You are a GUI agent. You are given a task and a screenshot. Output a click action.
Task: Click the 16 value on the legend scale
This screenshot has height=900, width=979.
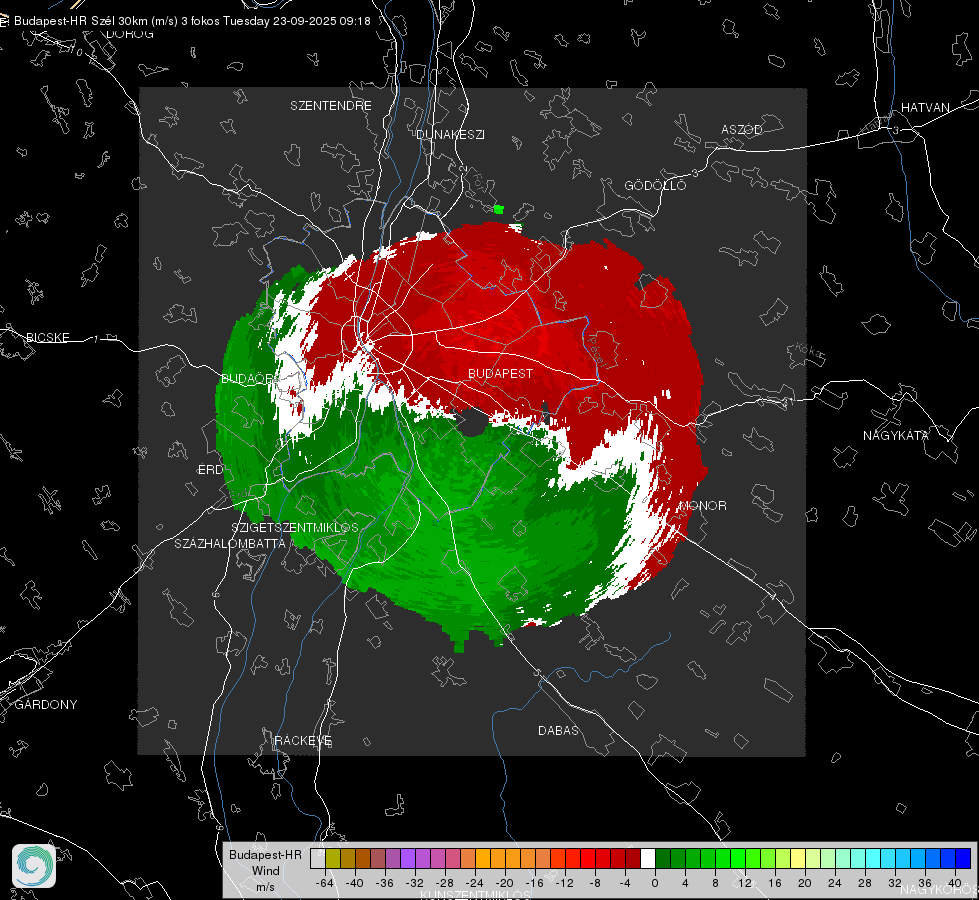[x=775, y=883]
